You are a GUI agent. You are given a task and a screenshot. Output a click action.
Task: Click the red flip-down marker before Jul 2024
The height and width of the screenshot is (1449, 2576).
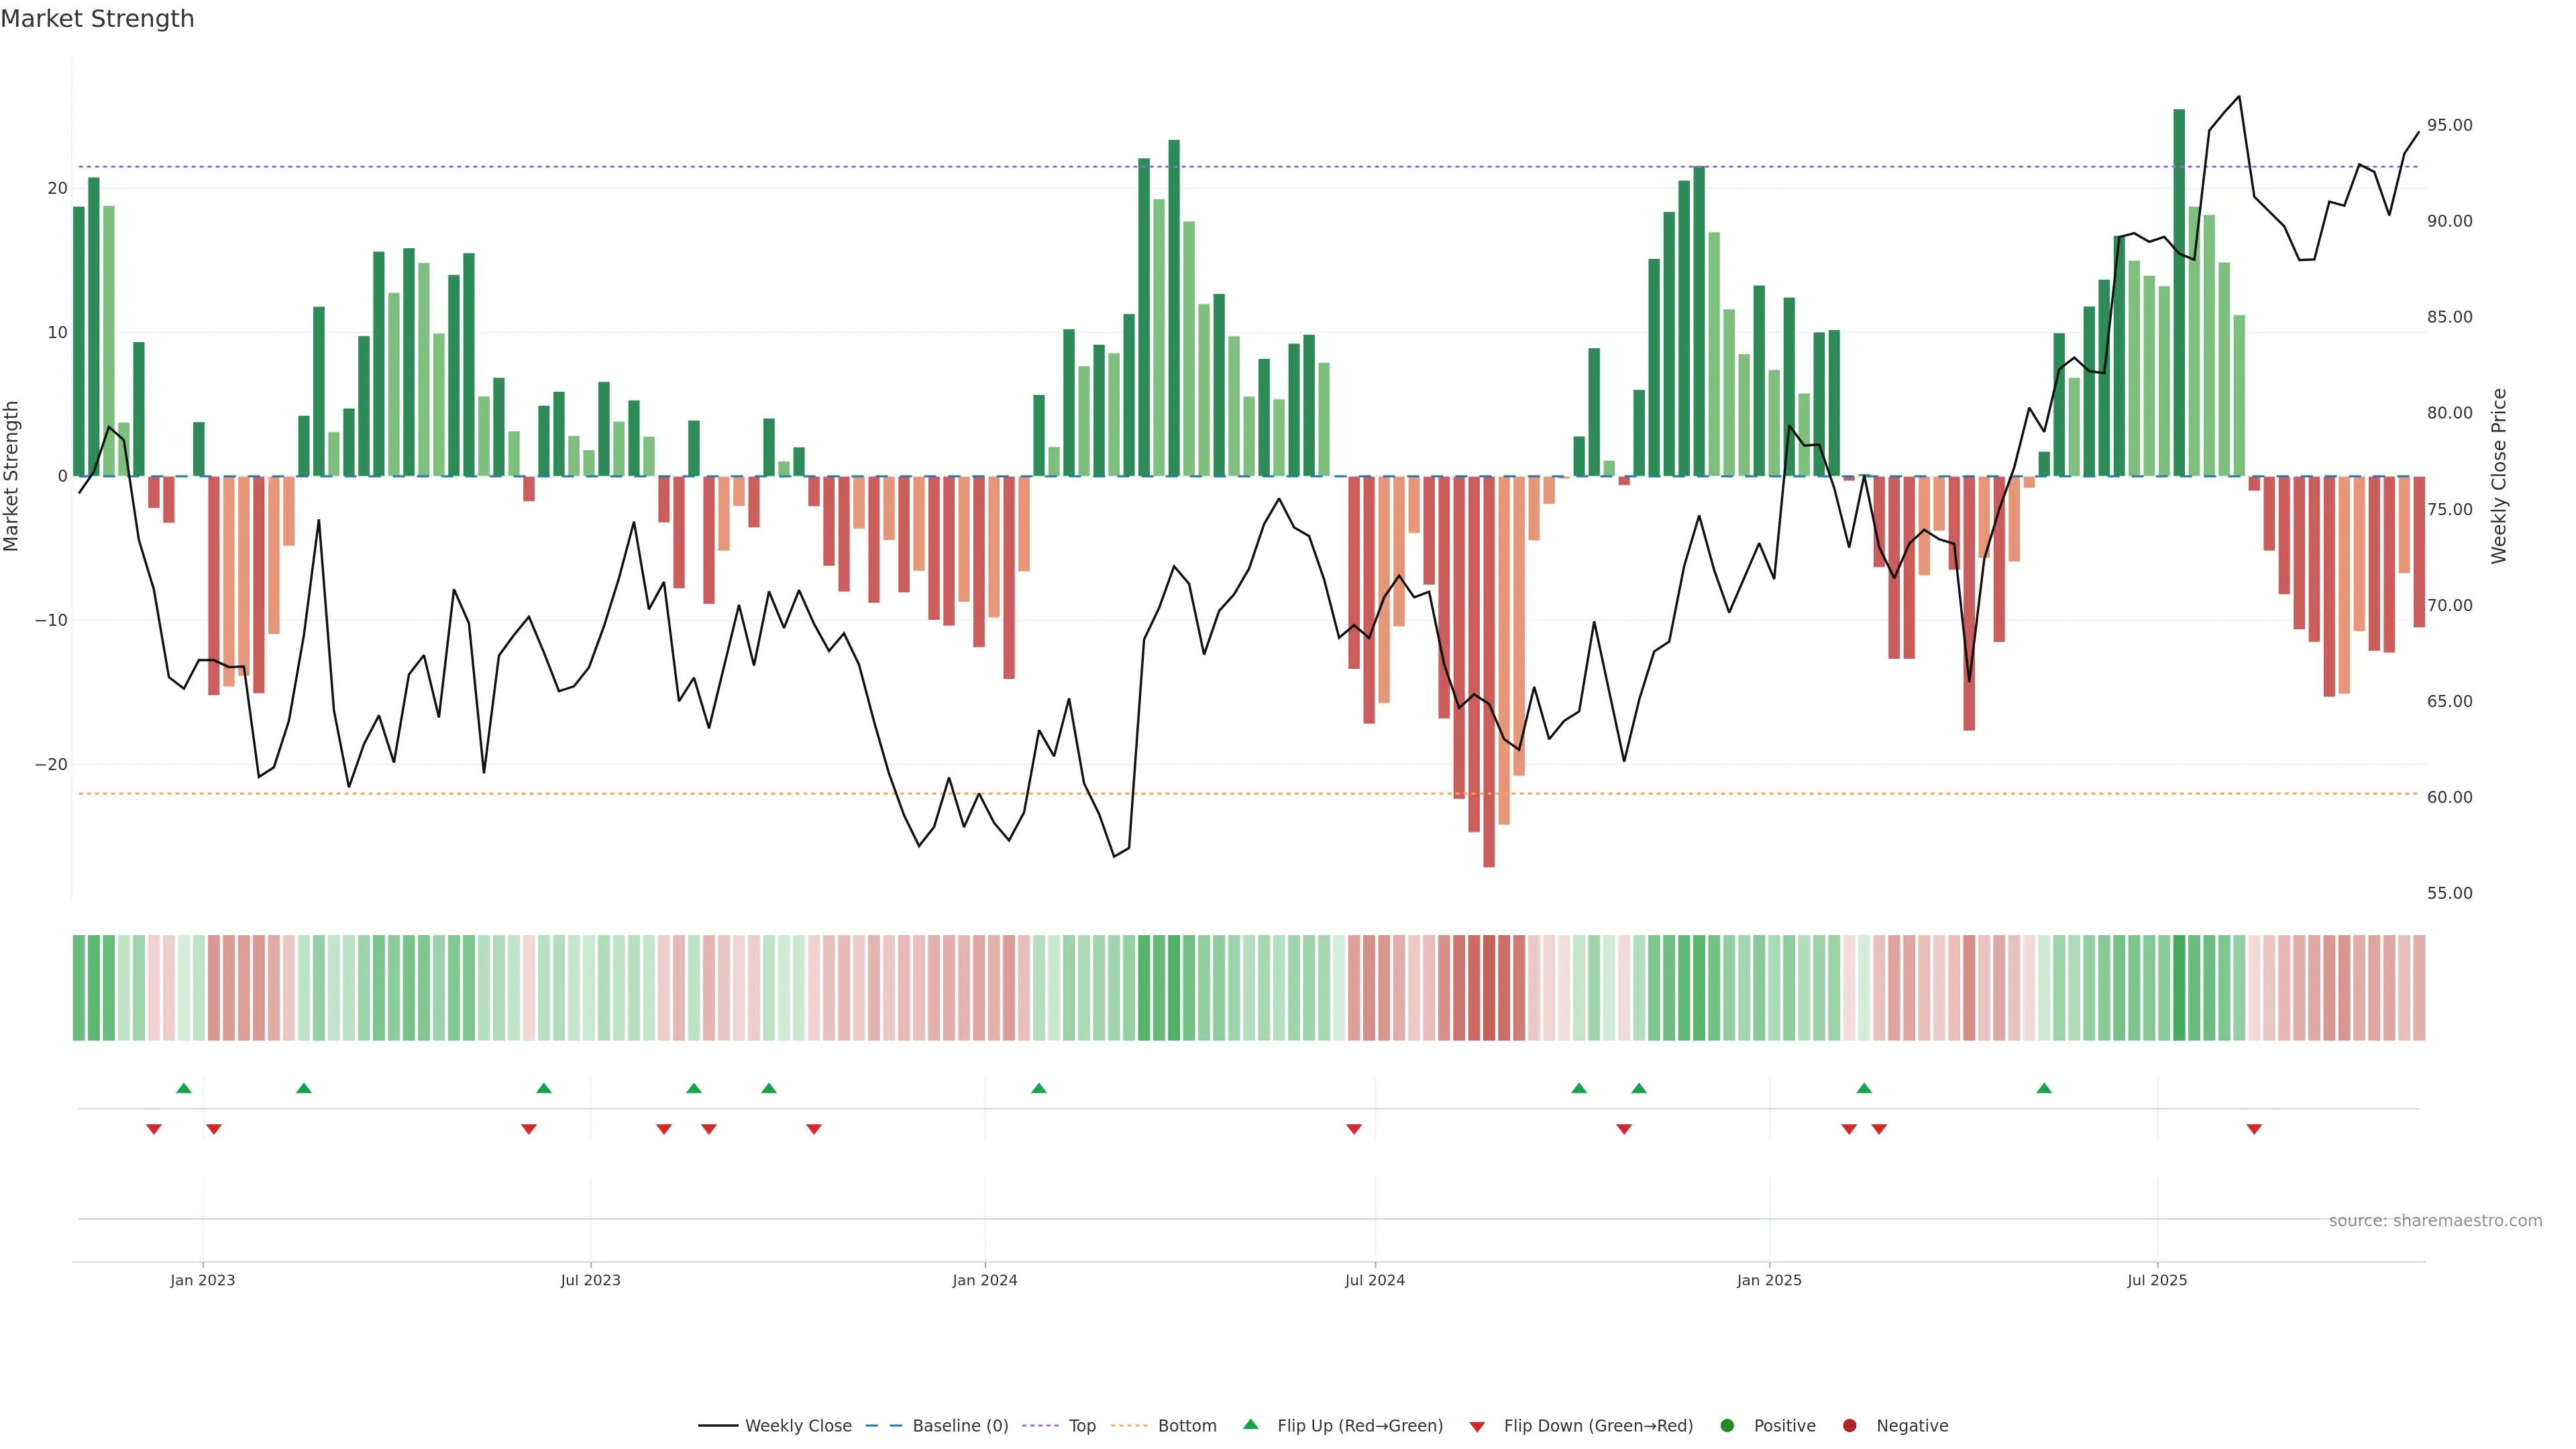[x=1354, y=1129]
